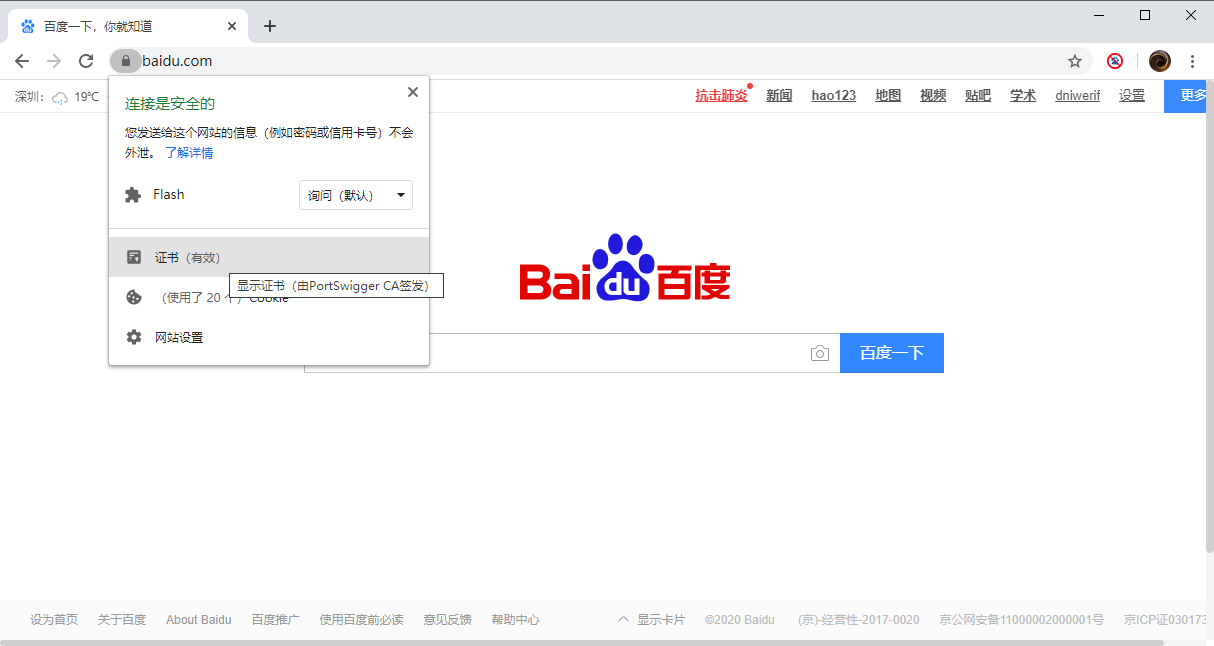
Task: Expand the 显示卡片 chevron
Action: click(624, 620)
